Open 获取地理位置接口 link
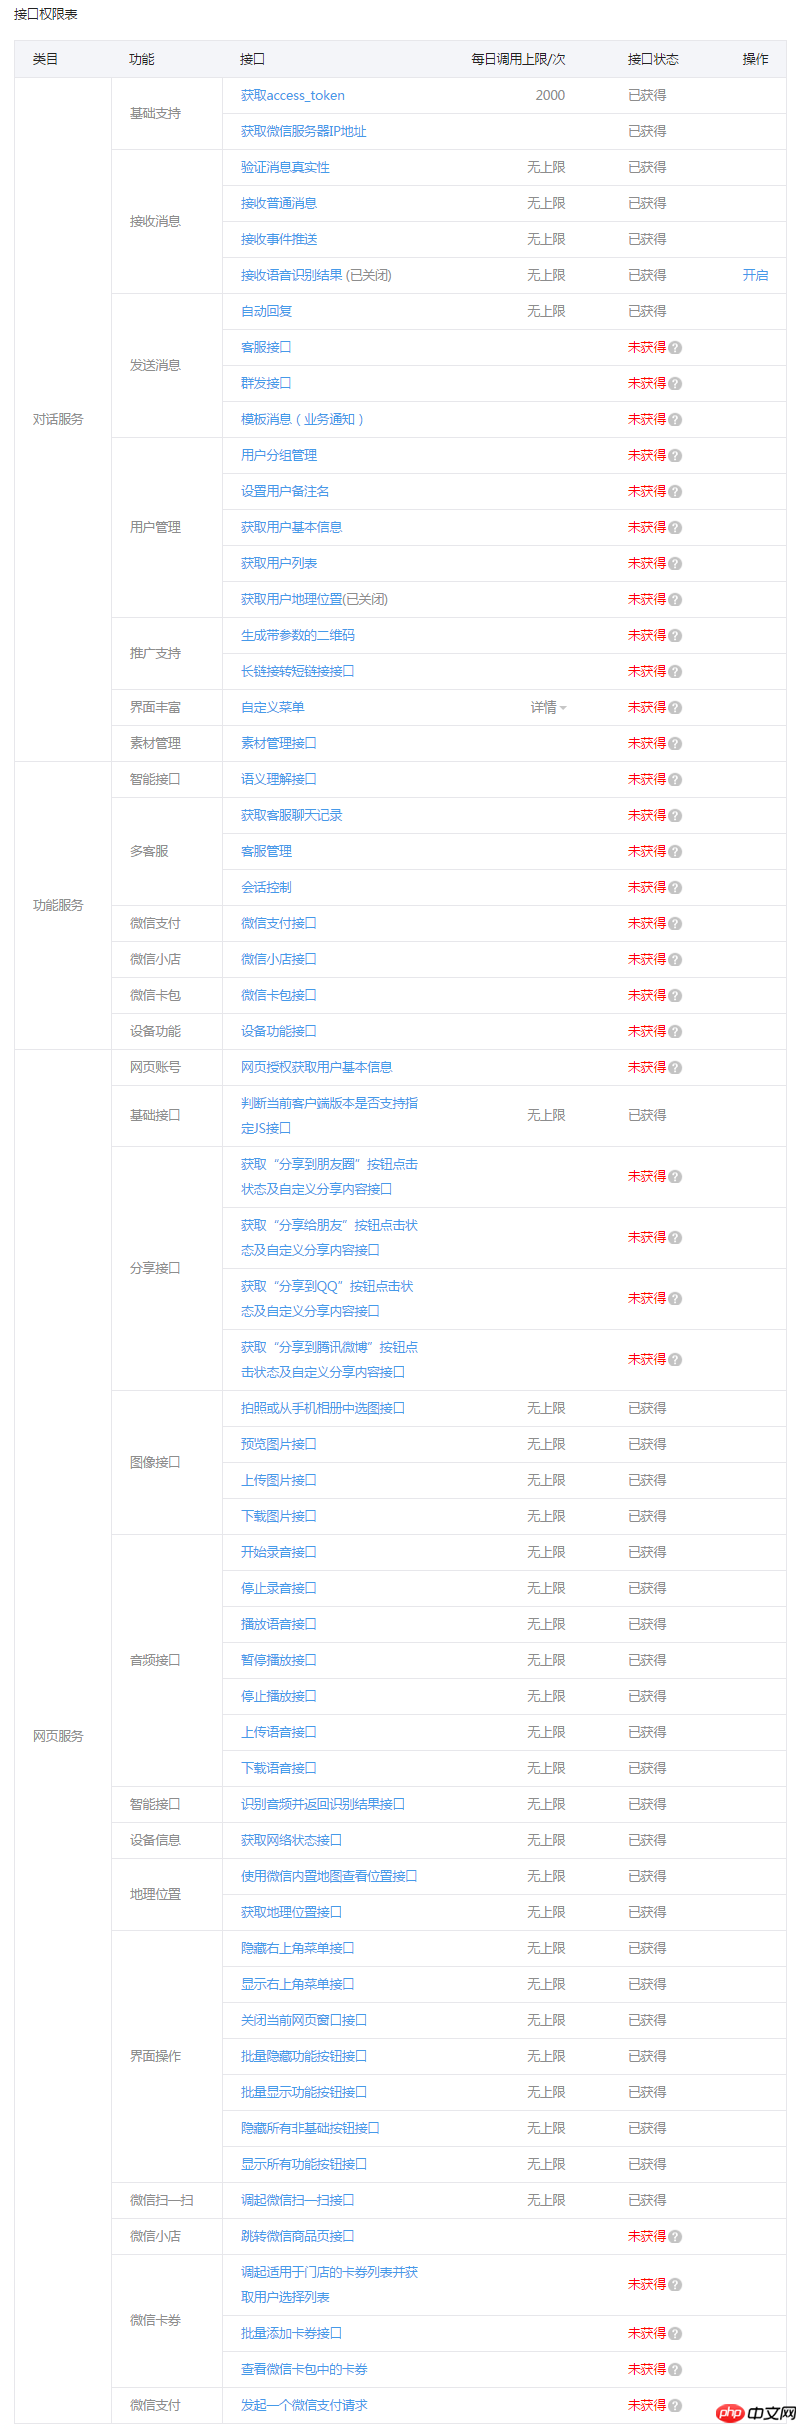 pyautogui.click(x=291, y=1912)
